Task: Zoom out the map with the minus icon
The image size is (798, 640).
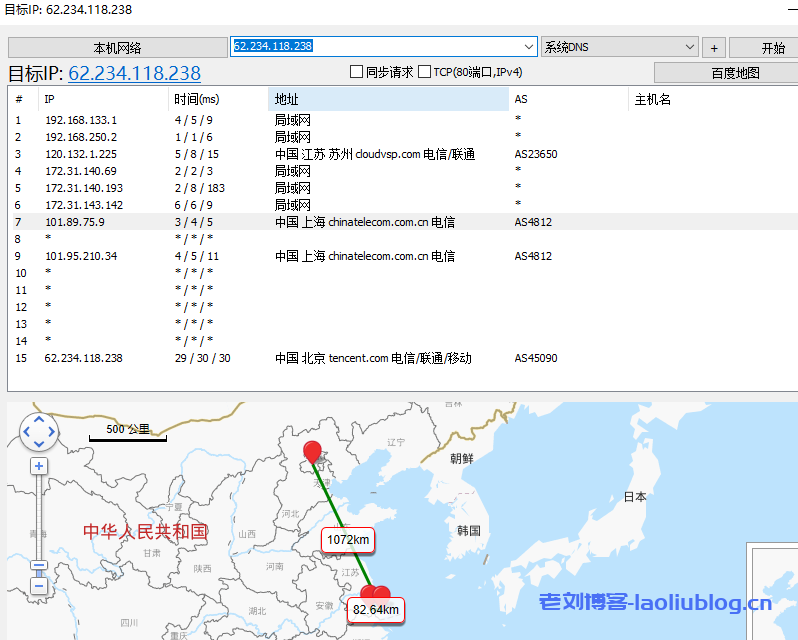Action: [39, 586]
